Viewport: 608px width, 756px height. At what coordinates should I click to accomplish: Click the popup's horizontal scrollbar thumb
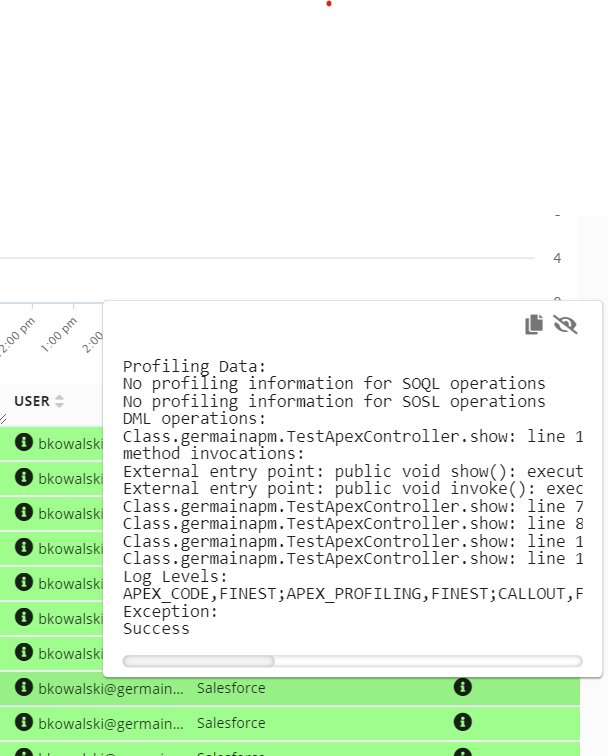click(198, 661)
